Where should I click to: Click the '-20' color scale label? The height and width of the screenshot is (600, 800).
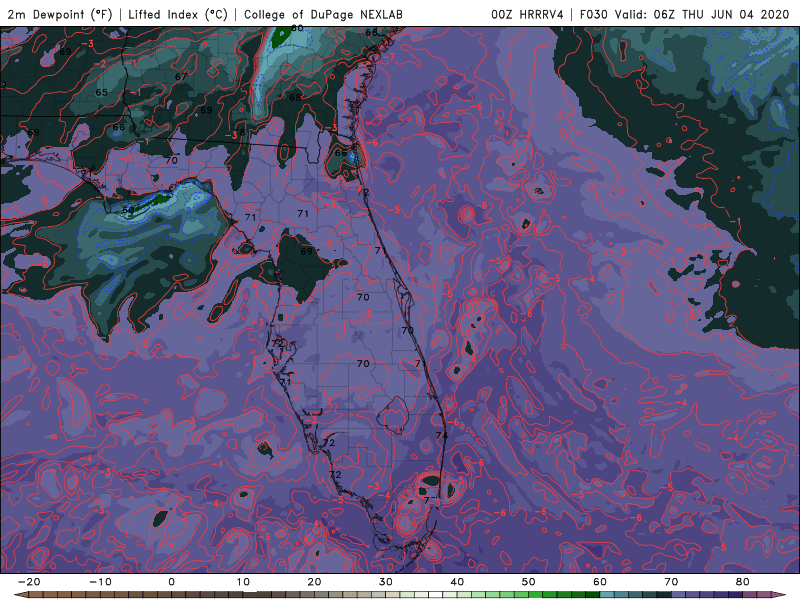click(29, 582)
